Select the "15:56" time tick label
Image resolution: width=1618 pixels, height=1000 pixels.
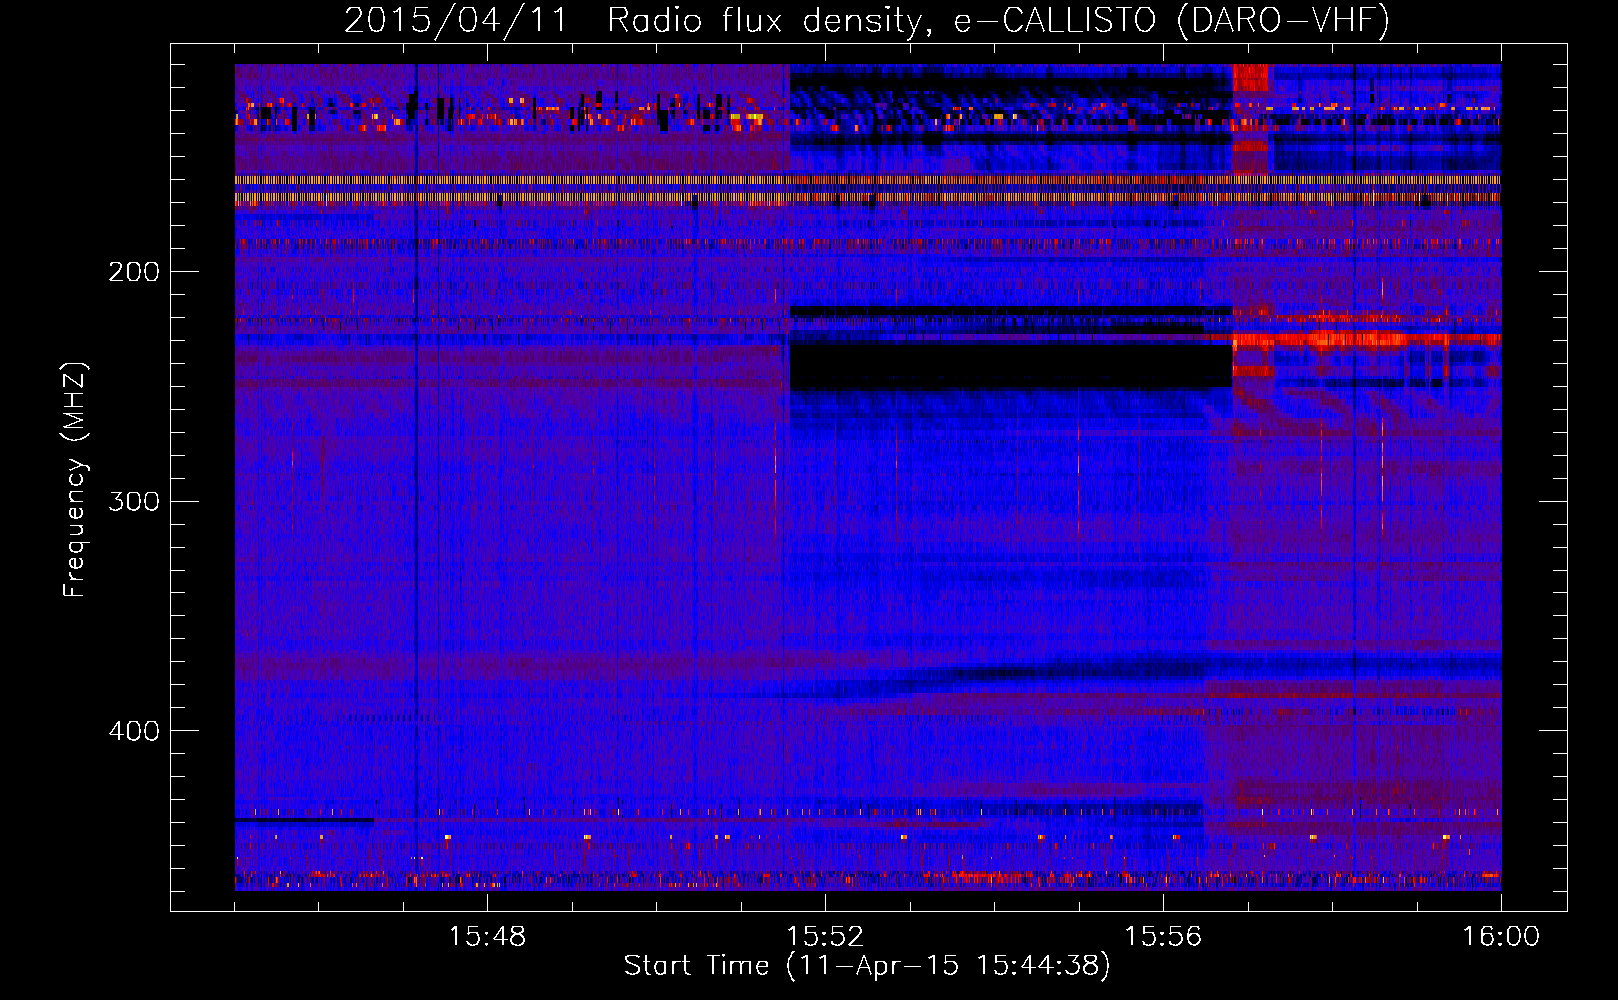click(1163, 937)
